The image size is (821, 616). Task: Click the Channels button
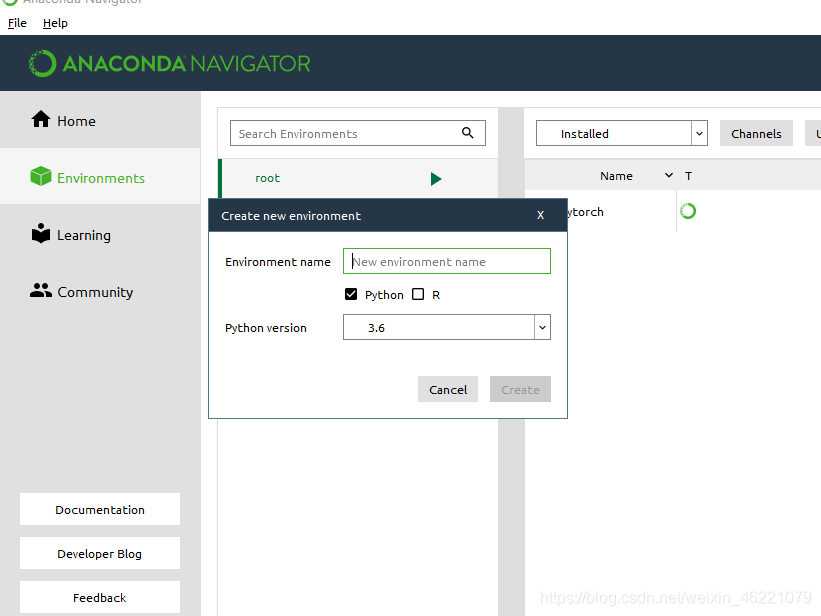pos(756,134)
